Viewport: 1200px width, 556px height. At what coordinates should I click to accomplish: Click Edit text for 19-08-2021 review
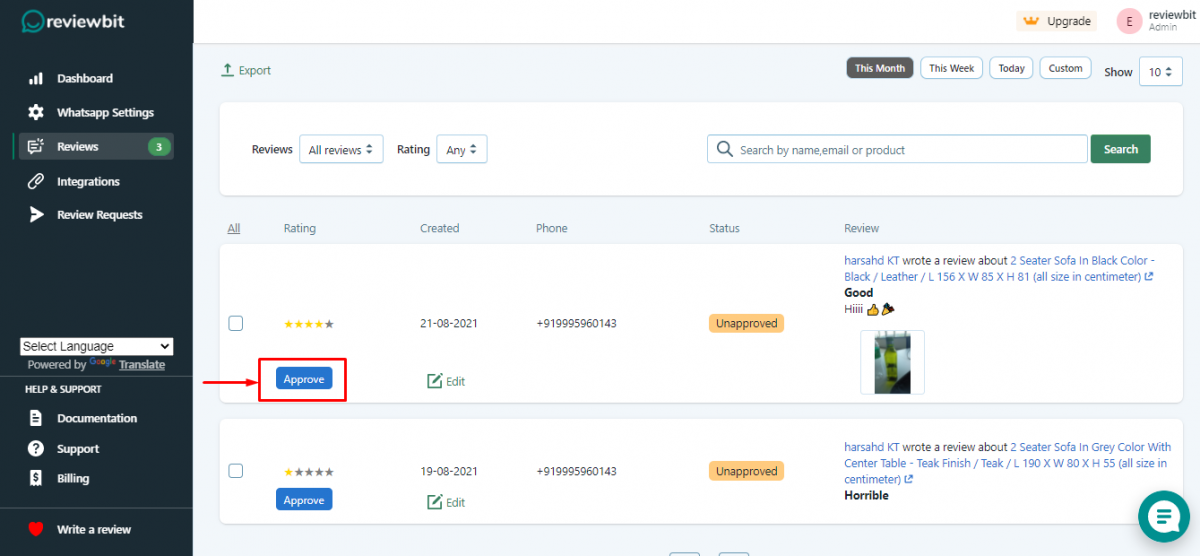tap(456, 503)
